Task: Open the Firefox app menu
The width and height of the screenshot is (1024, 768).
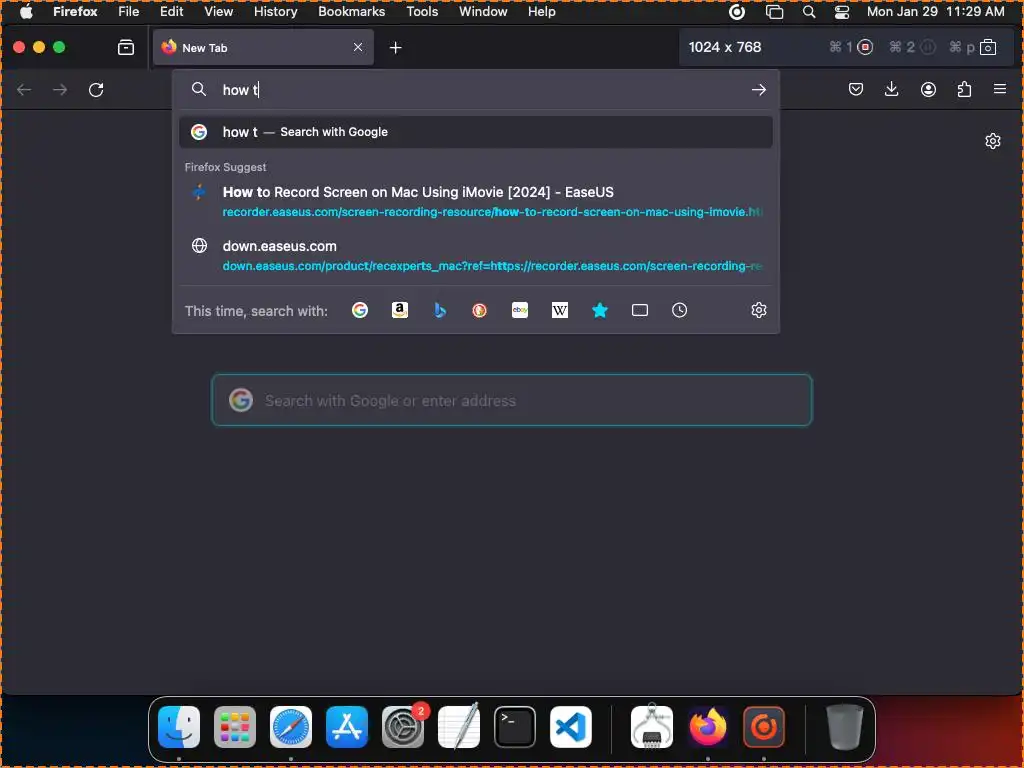Action: 75,12
